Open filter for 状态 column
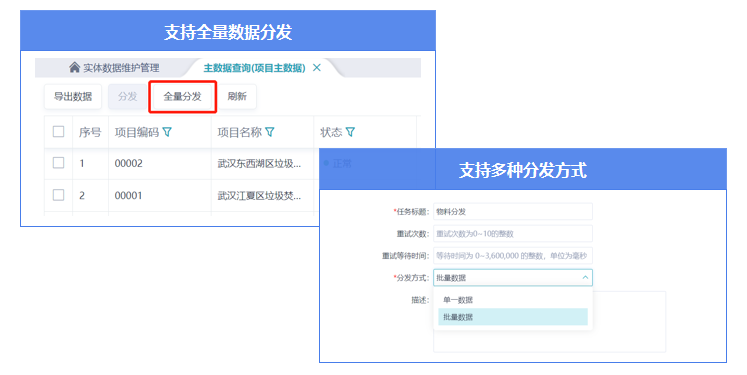747x375 pixels. pyautogui.click(x=350, y=132)
